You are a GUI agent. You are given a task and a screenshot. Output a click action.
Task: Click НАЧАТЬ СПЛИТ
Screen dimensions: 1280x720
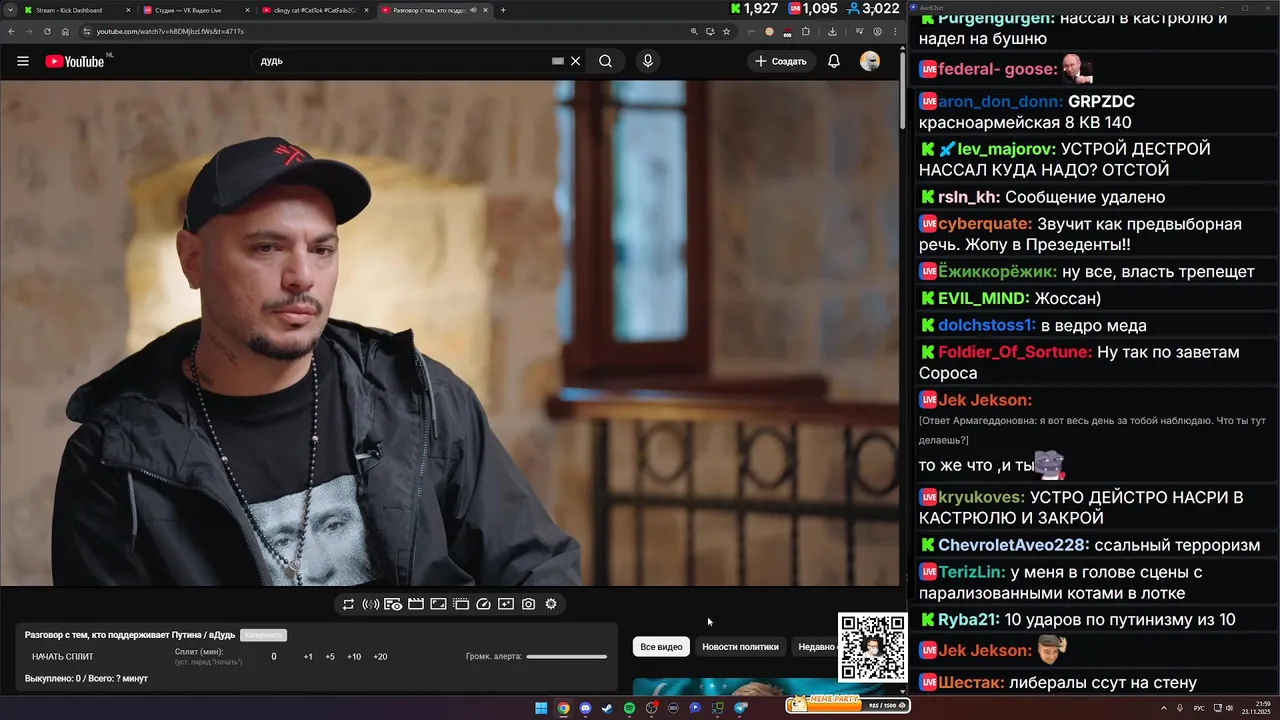click(63, 657)
